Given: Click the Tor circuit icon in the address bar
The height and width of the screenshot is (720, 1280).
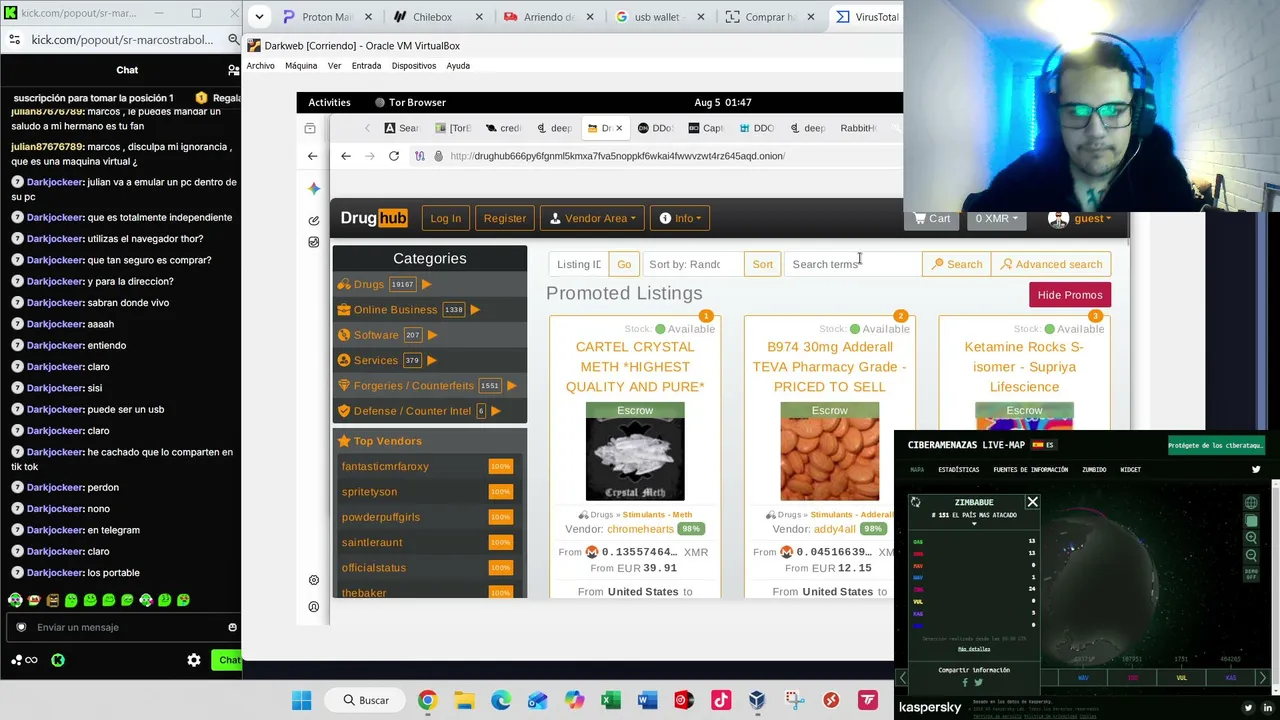Looking at the screenshot, I should (x=420, y=156).
